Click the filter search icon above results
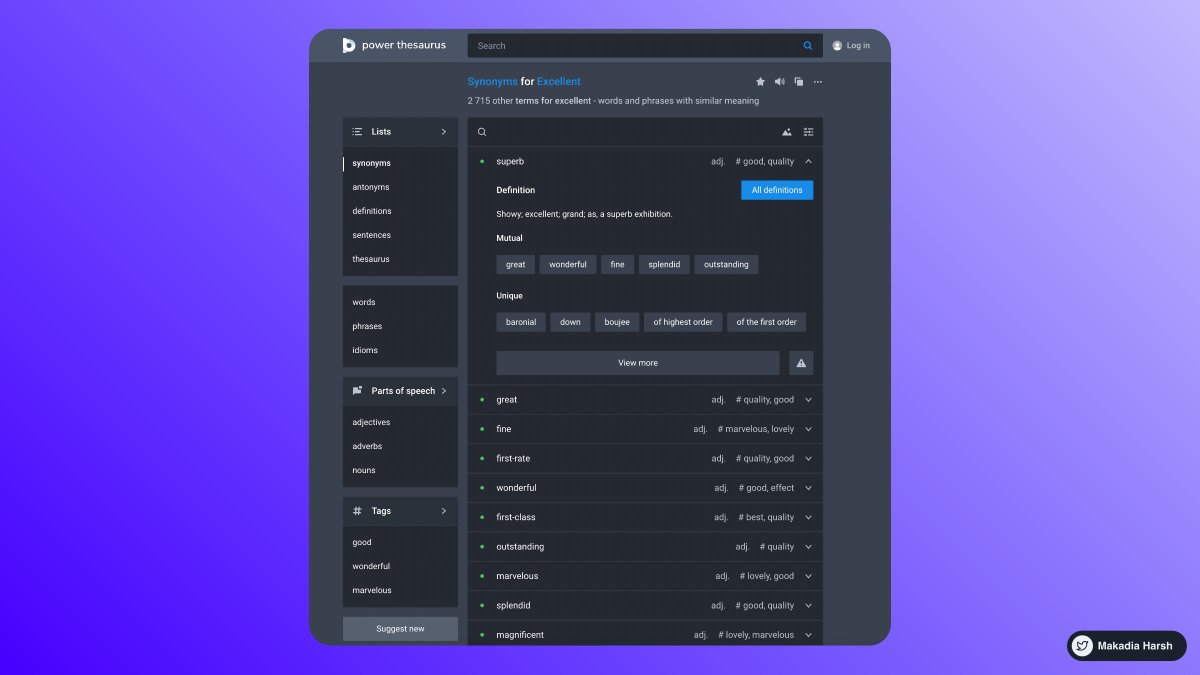 pos(482,132)
